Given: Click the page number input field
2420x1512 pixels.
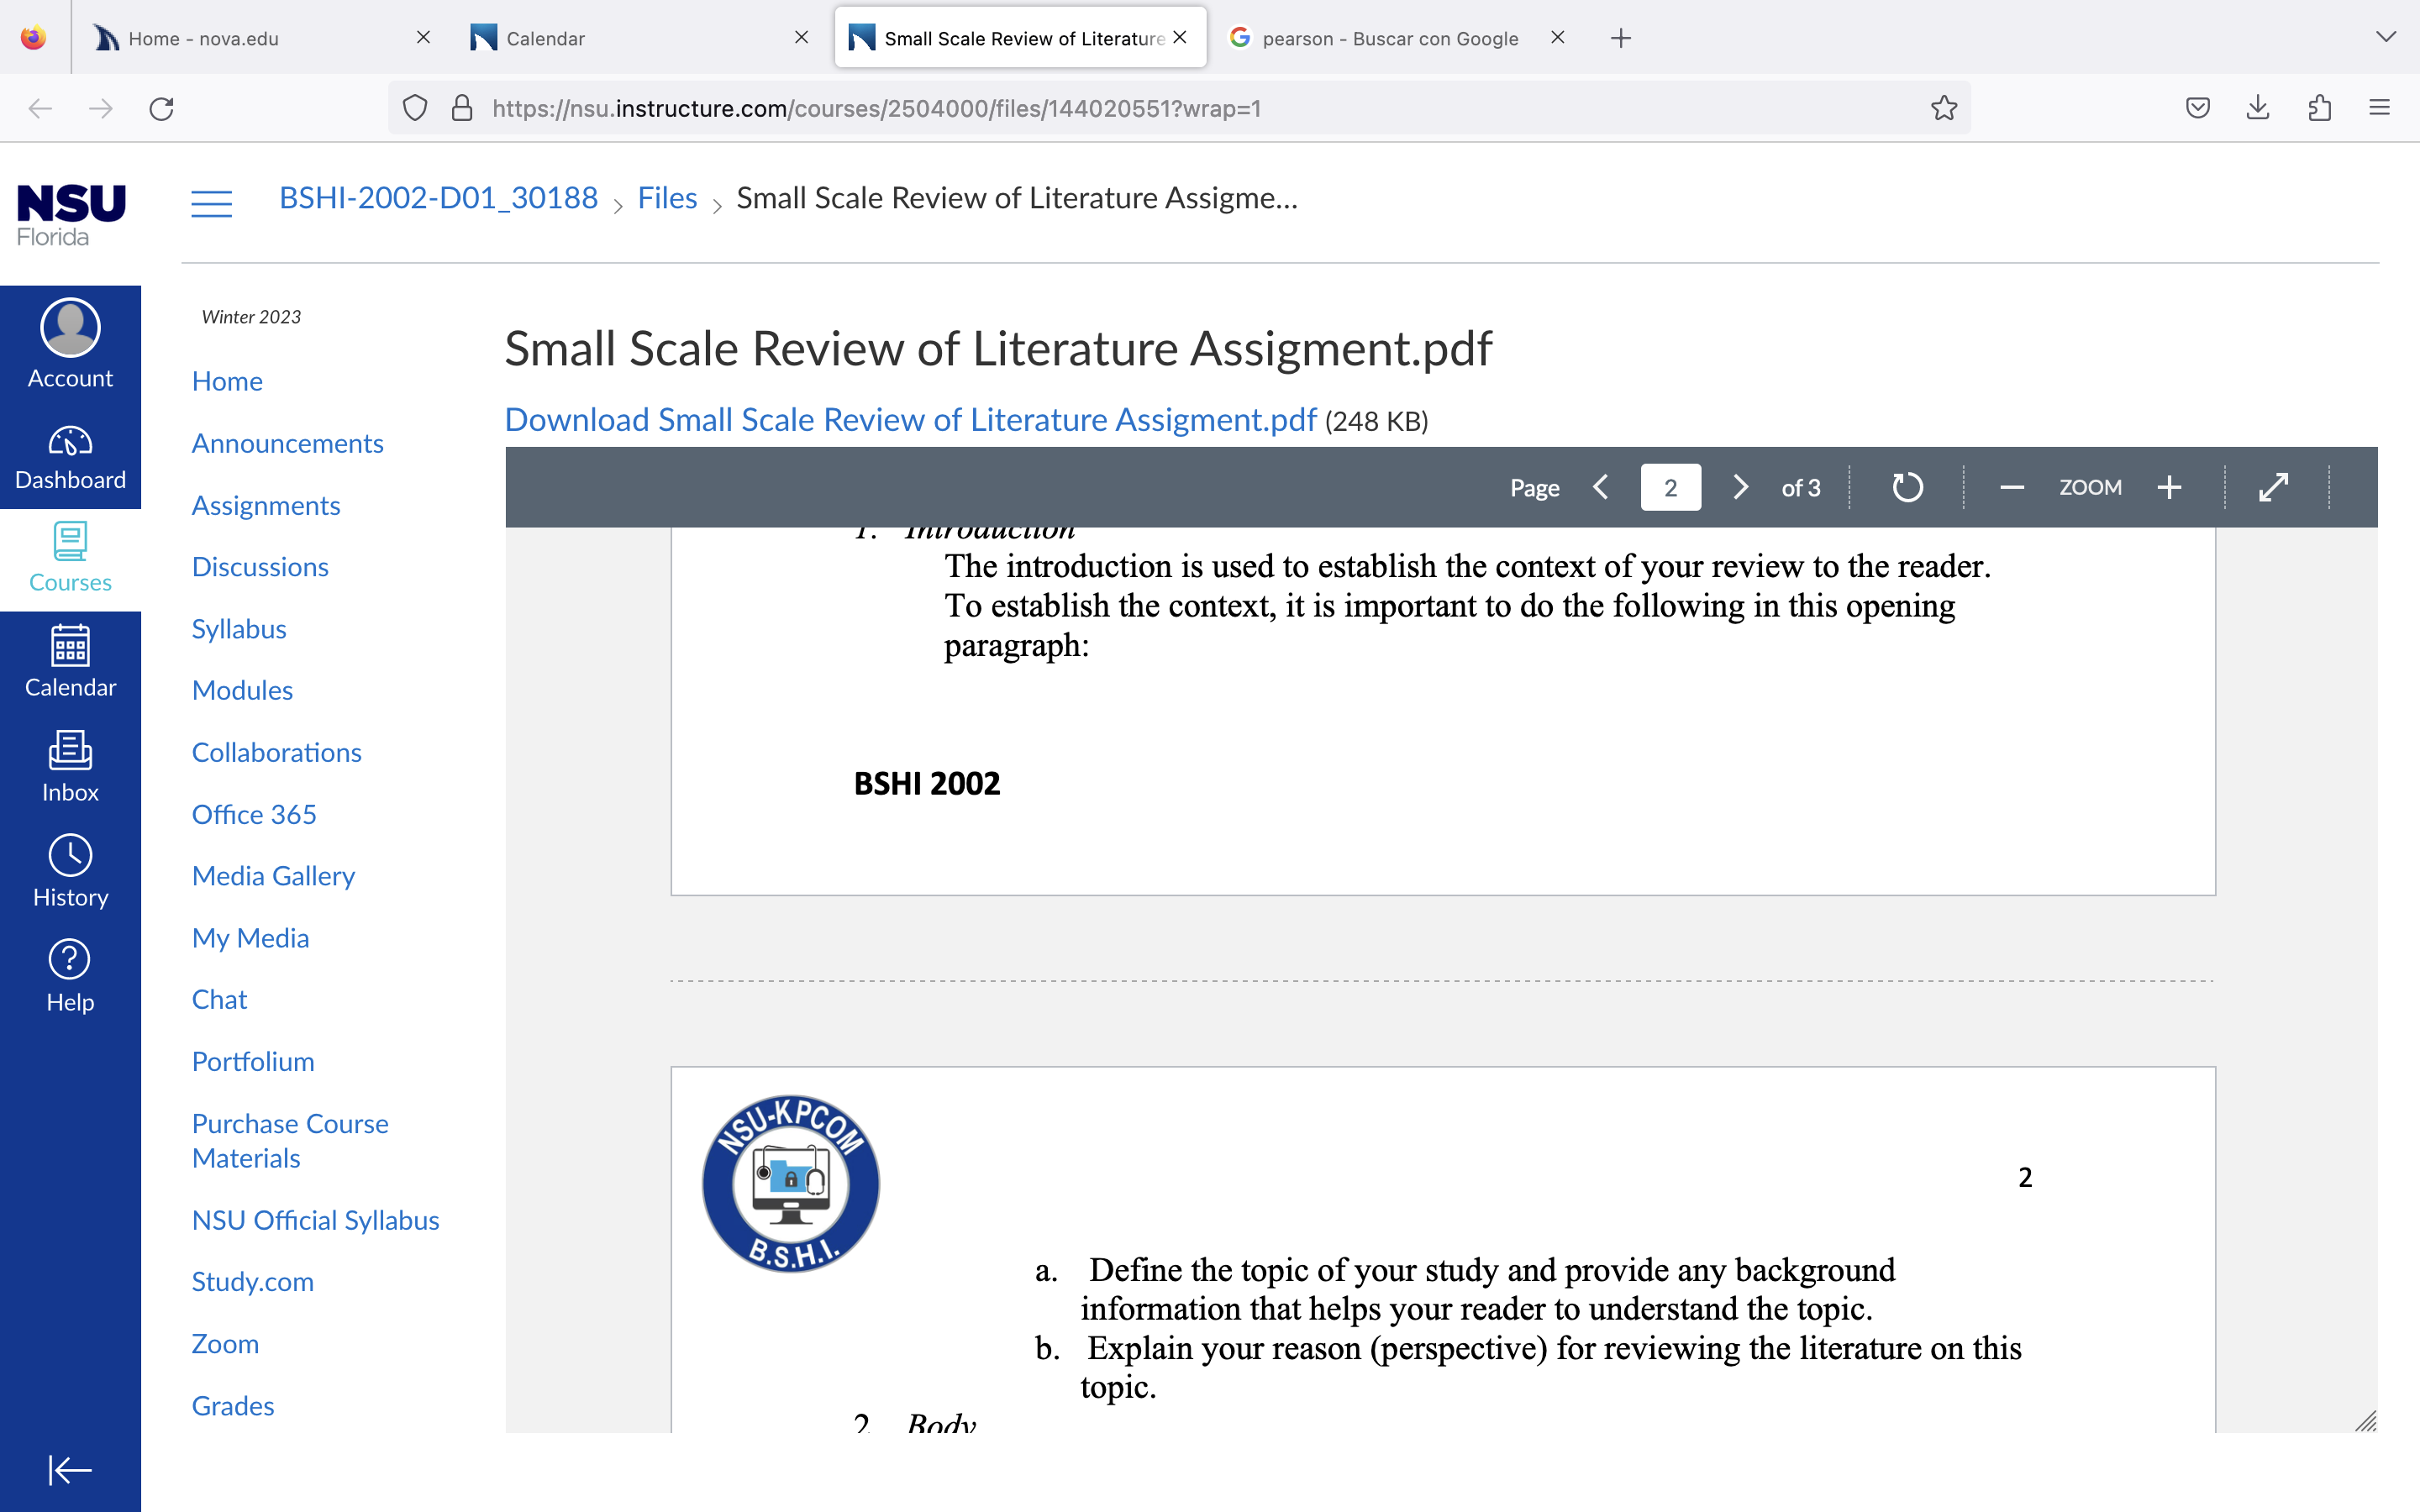Looking at the screenshot, I should 1670,487.
